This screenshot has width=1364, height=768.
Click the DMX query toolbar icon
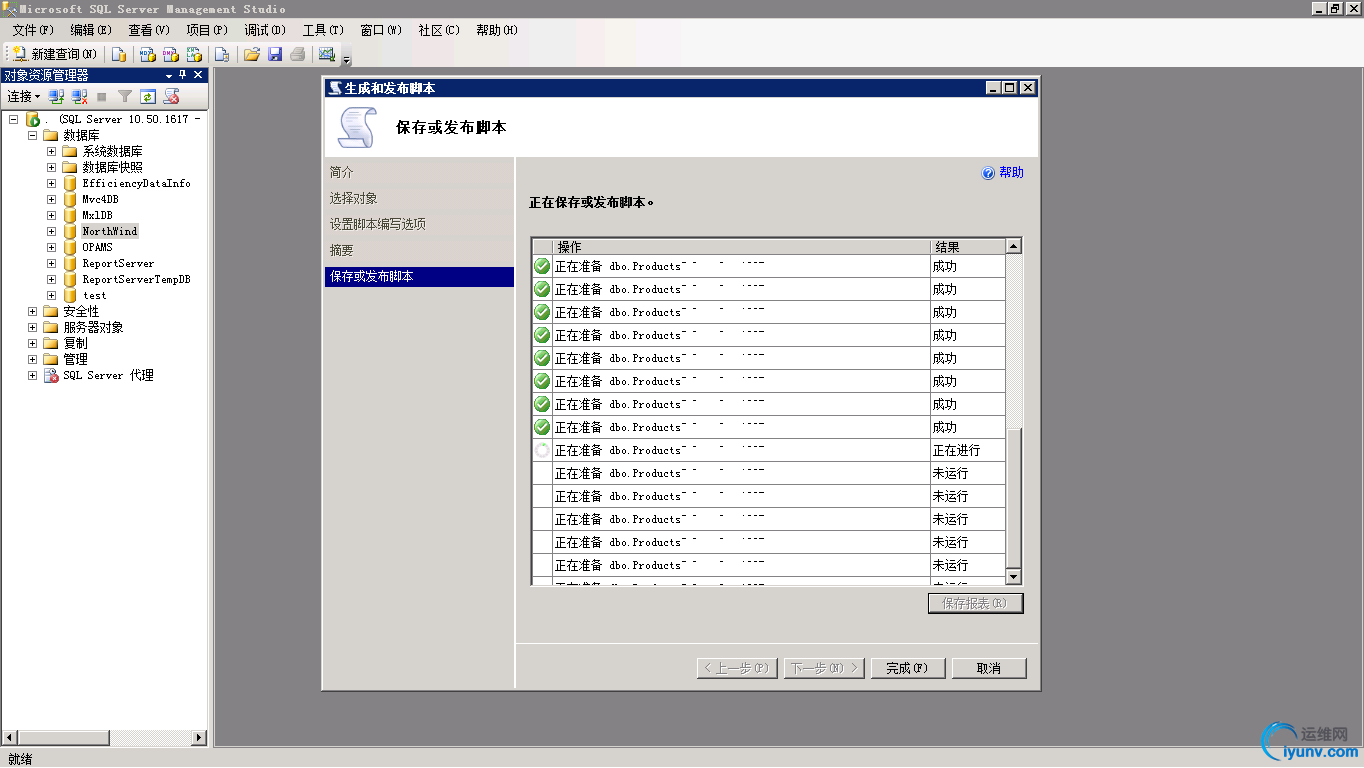pyautogui.click(x=170, y=54)
